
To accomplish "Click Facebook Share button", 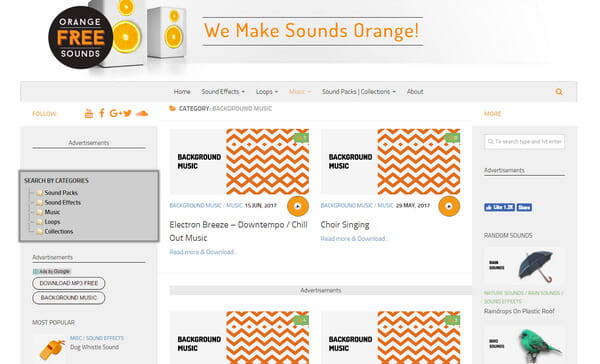I will (524, 207).
